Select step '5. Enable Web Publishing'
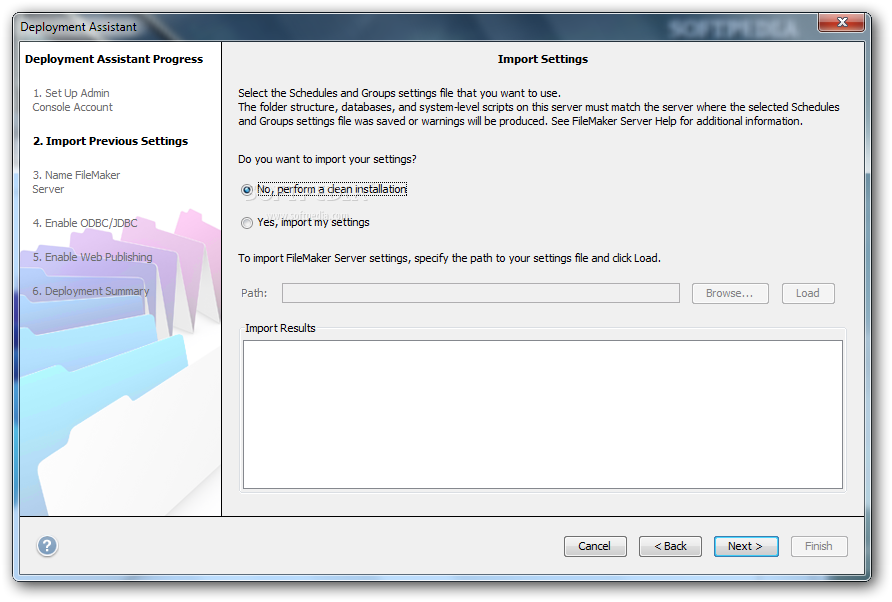 pyautogui.click(x=92, y=257)
